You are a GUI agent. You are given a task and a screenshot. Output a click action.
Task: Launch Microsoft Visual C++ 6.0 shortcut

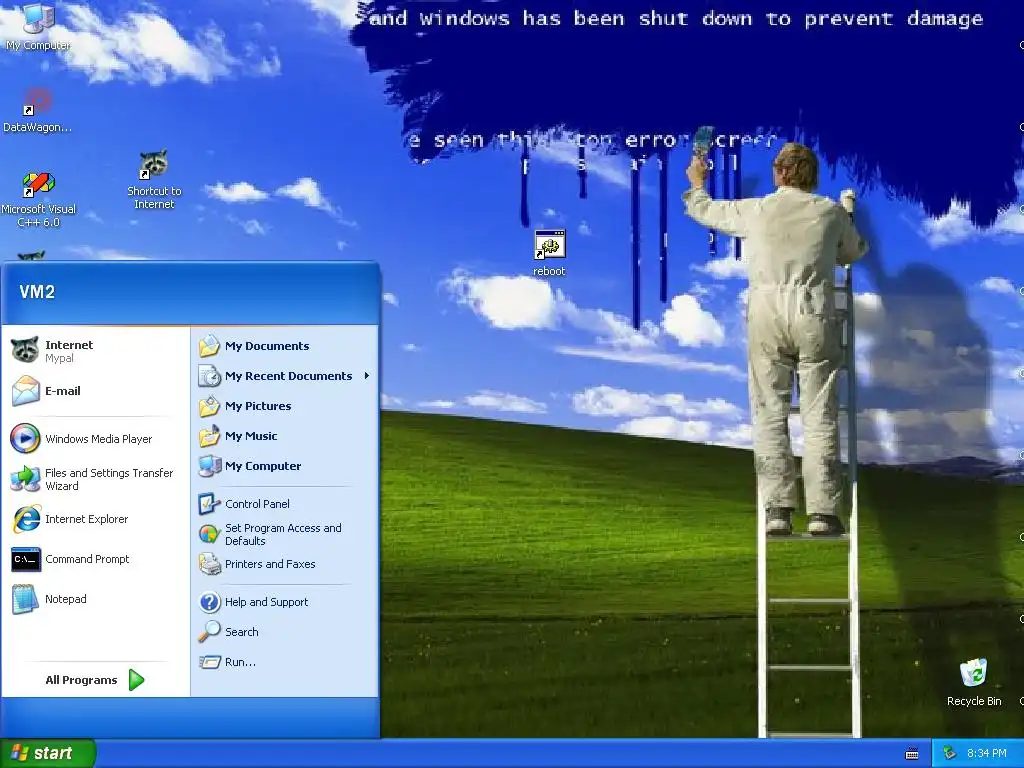[x=39, y=199]
